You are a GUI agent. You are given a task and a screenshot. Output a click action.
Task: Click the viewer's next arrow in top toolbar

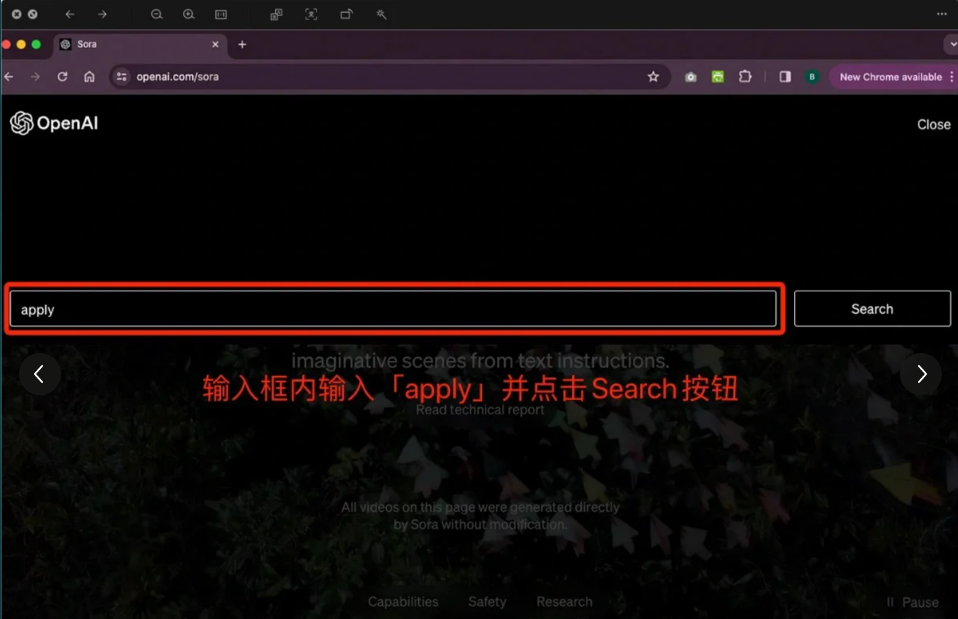[x=102, y=14]
